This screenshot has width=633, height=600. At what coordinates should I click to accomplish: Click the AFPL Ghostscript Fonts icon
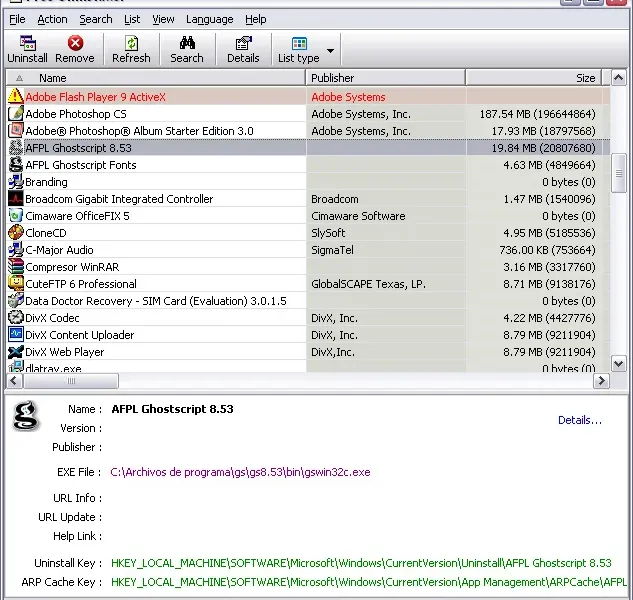(x=16, y=164)
